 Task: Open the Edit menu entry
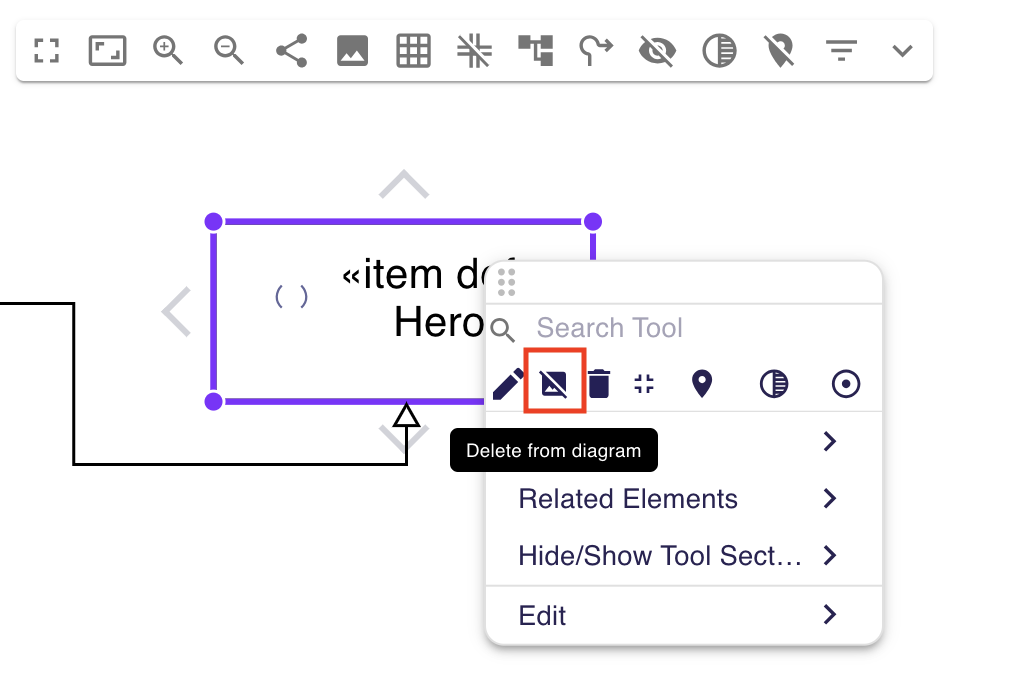click(541, 615)
